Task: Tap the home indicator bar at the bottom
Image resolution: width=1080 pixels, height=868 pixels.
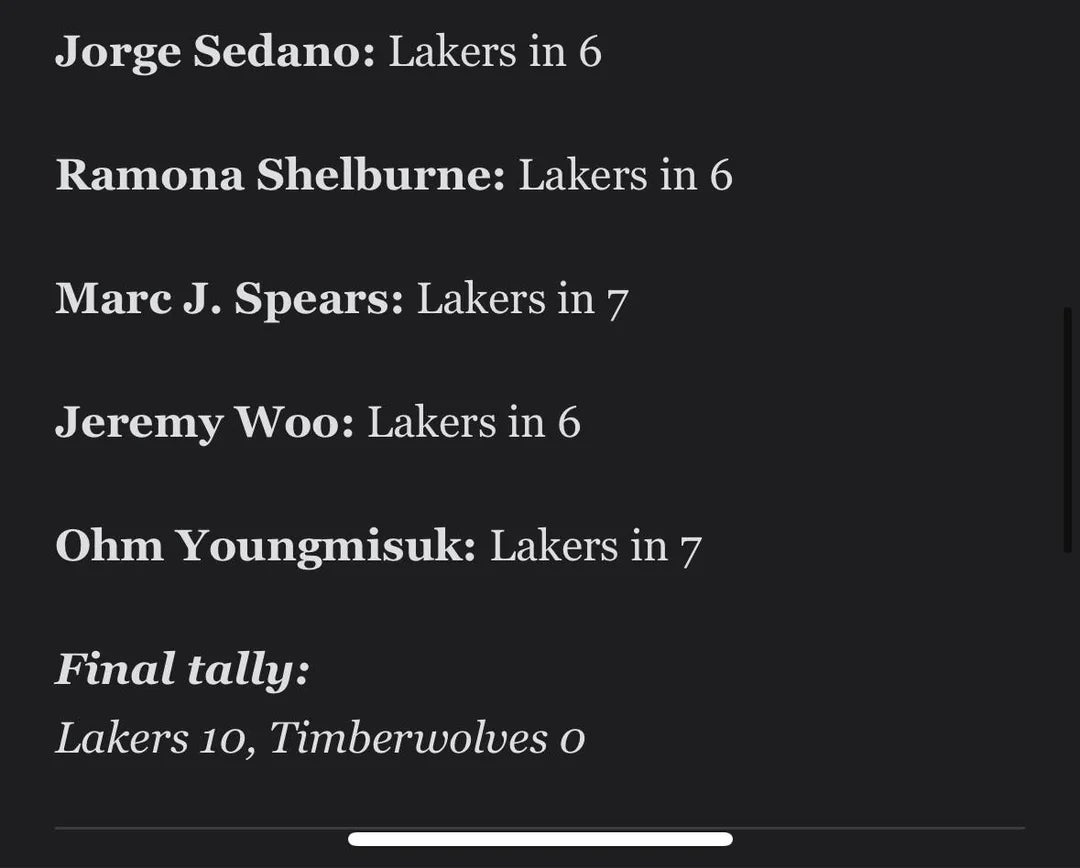Action: click(540, 839)
